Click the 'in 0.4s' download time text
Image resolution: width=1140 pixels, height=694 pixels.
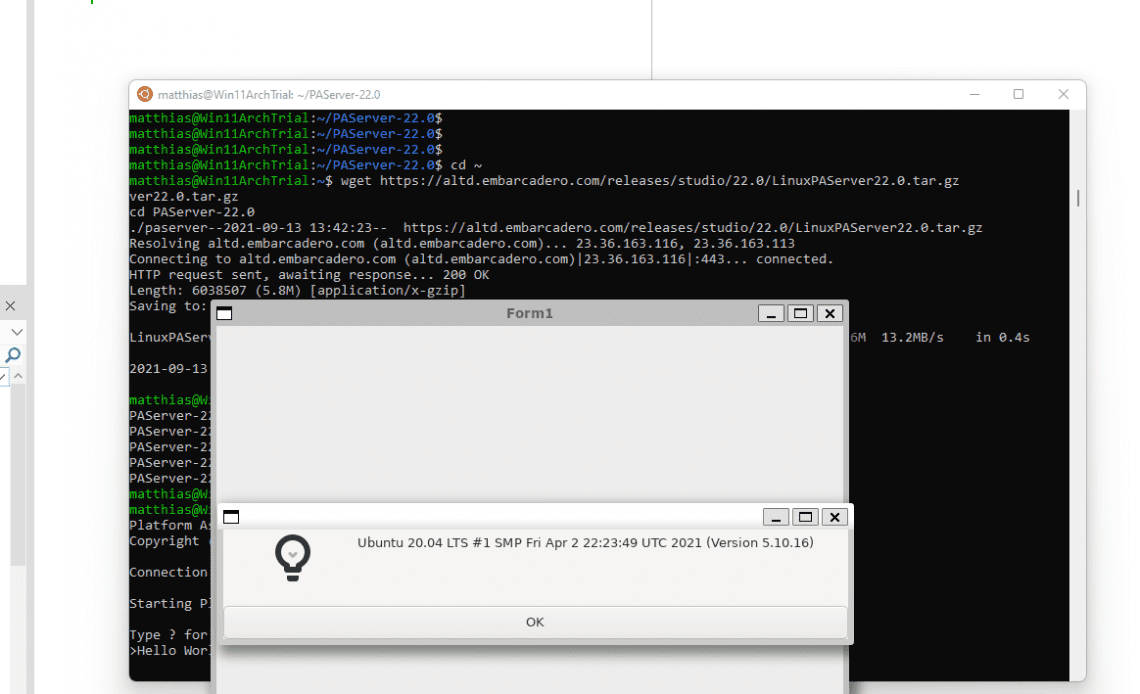[1003, 337]
